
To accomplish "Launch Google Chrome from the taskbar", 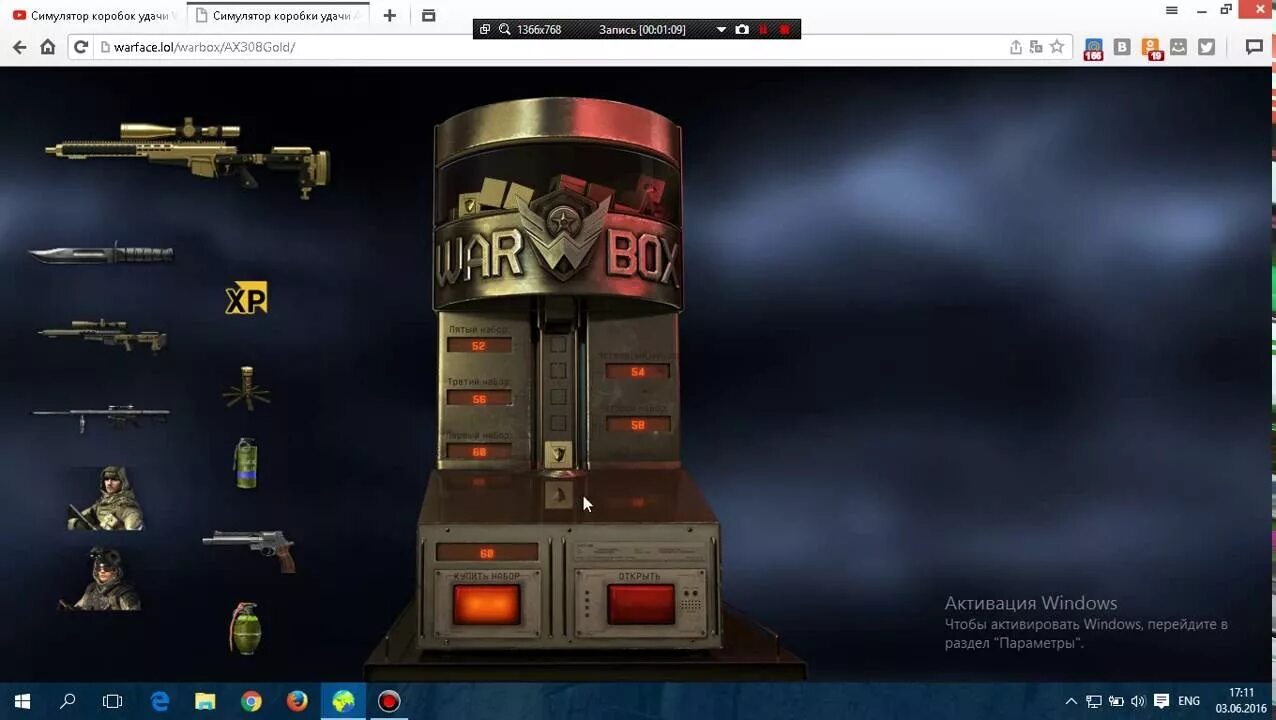I will (251, 701).
